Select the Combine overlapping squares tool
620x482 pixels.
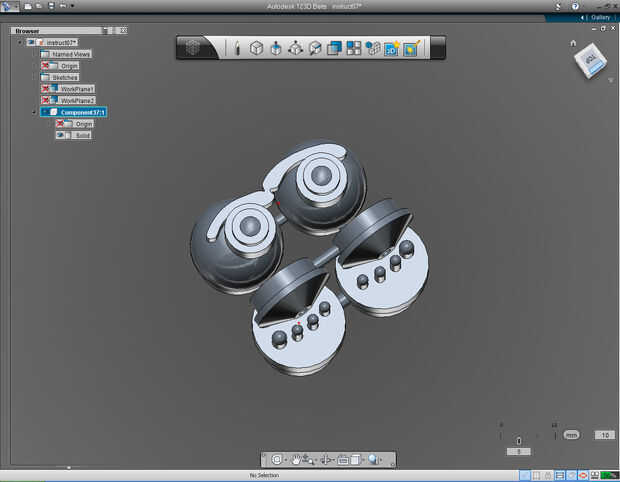point(334,48)
